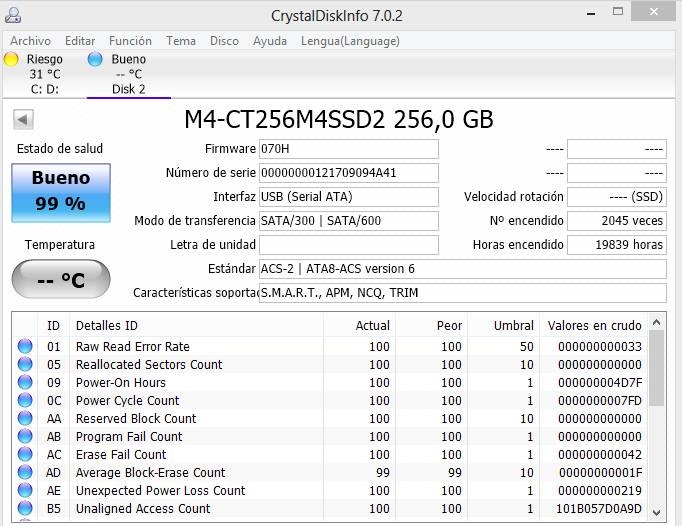Click the Estándar field ACS-2
Viewport: 682px width, 526px height.
point(463,268)
